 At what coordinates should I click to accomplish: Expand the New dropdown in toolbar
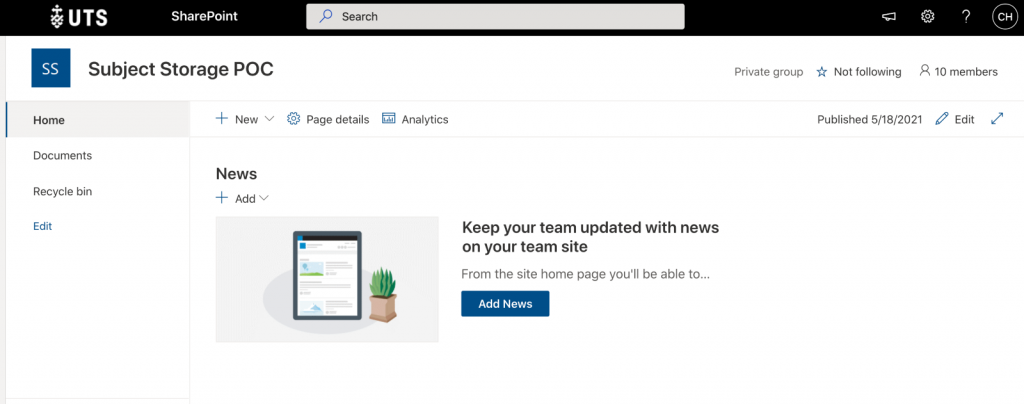tap(245, 119)
